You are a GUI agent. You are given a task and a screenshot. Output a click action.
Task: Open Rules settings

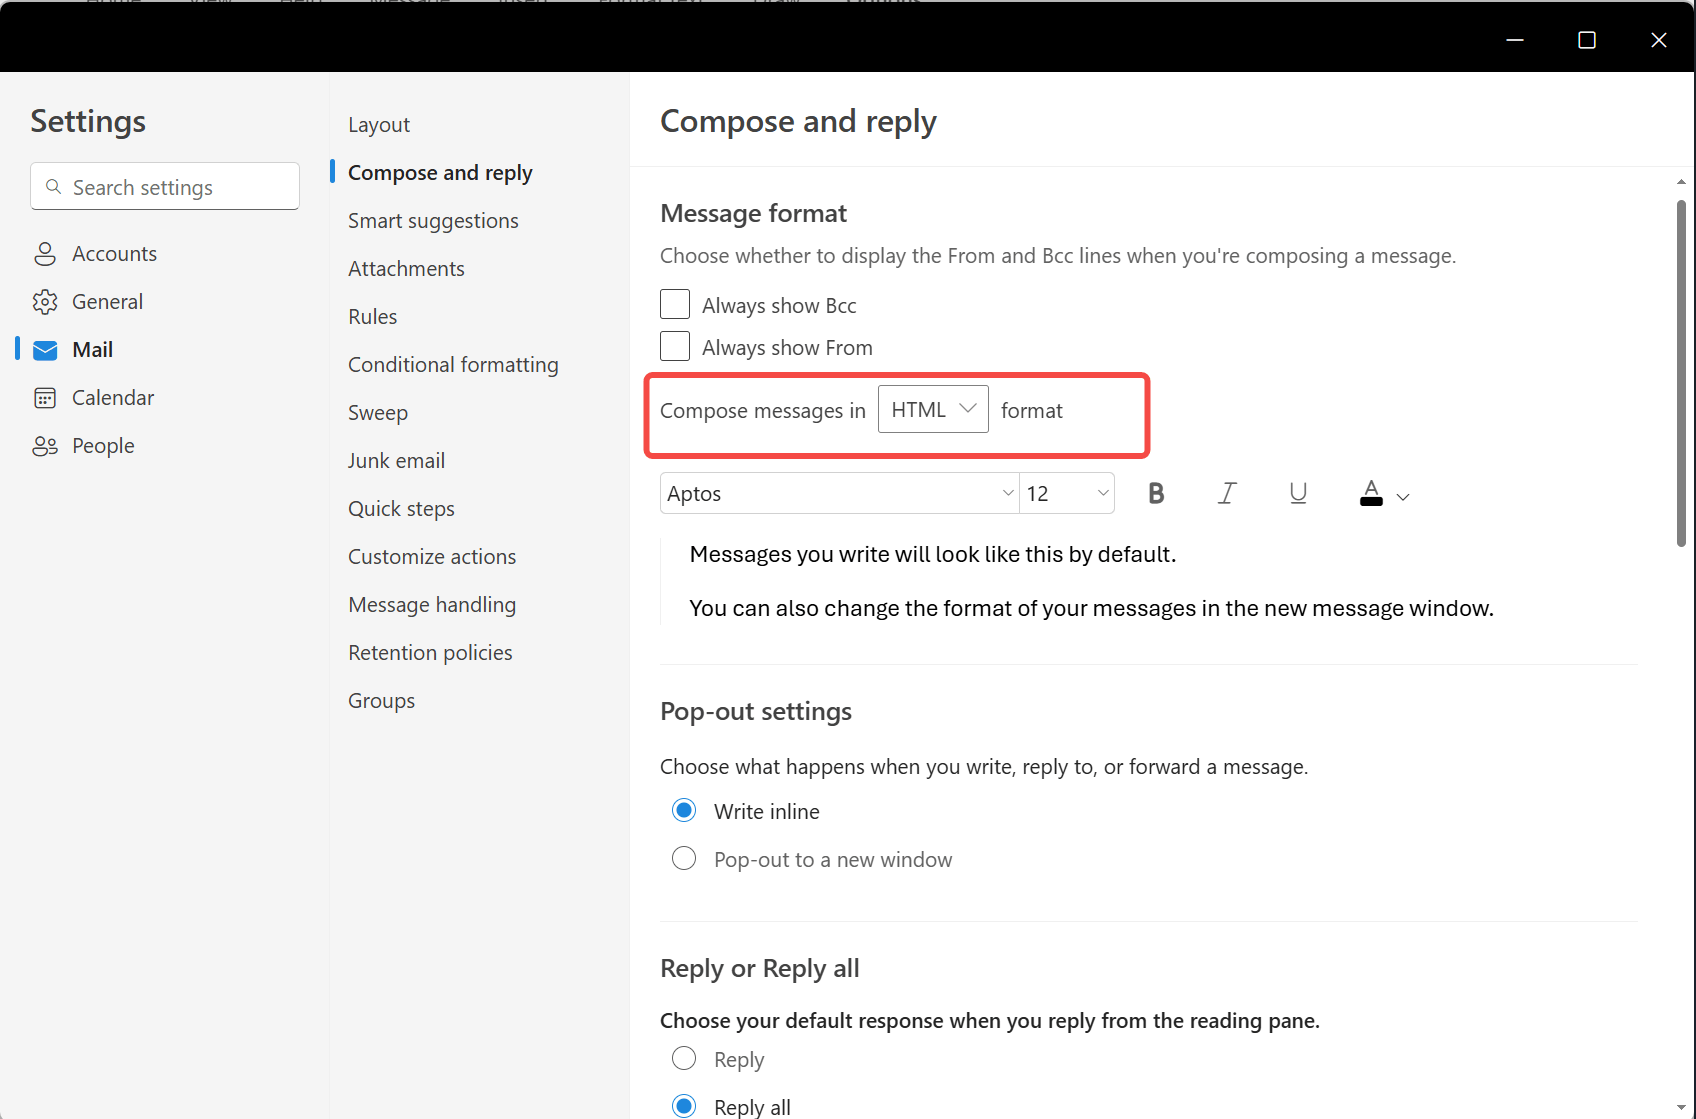pyautogui.click(x=372, y=317)
